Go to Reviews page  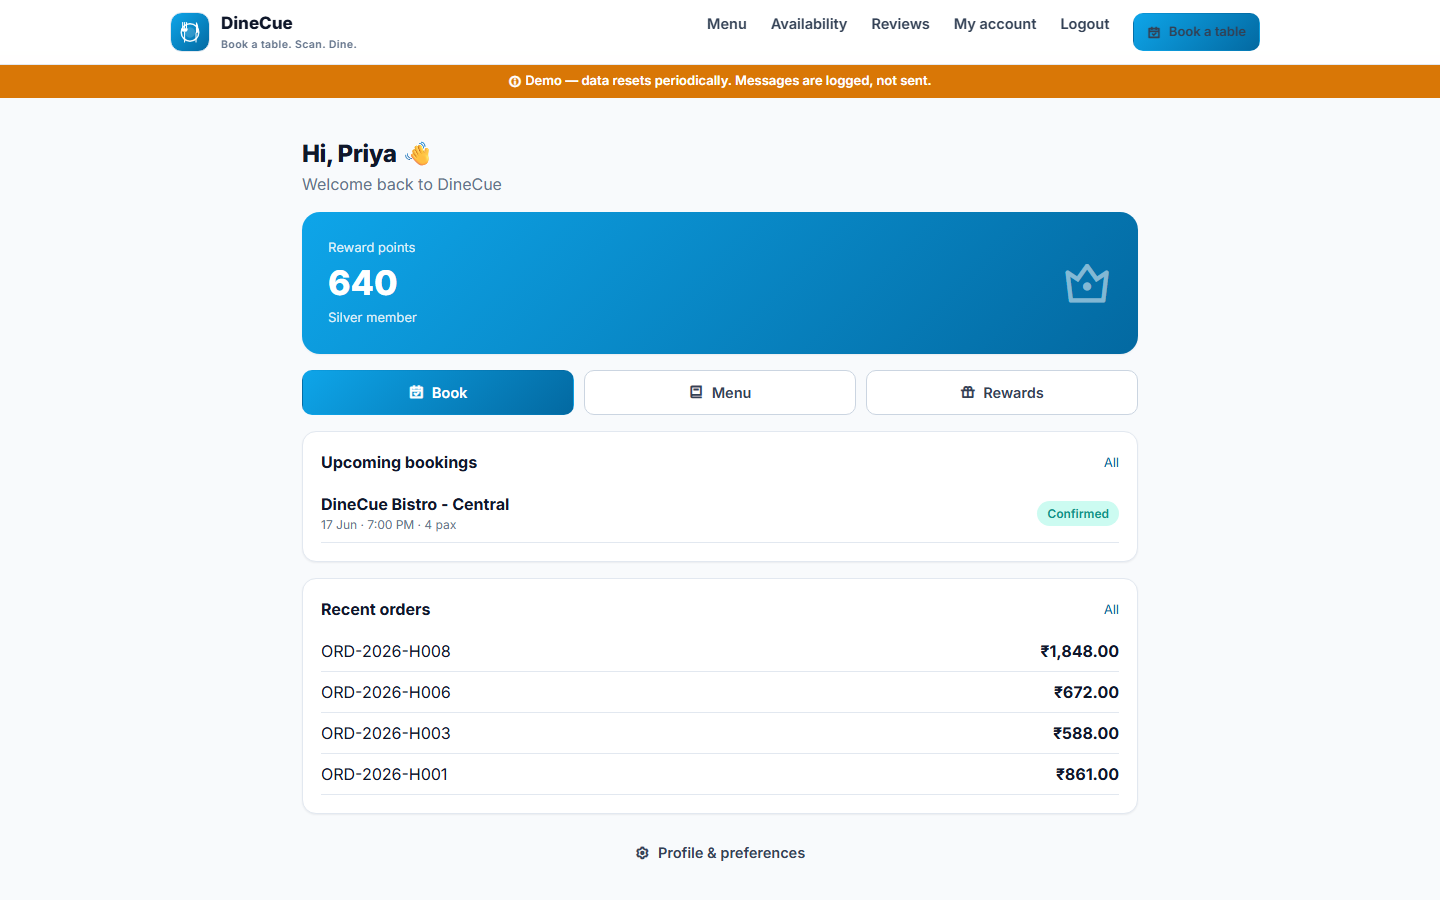900,24
